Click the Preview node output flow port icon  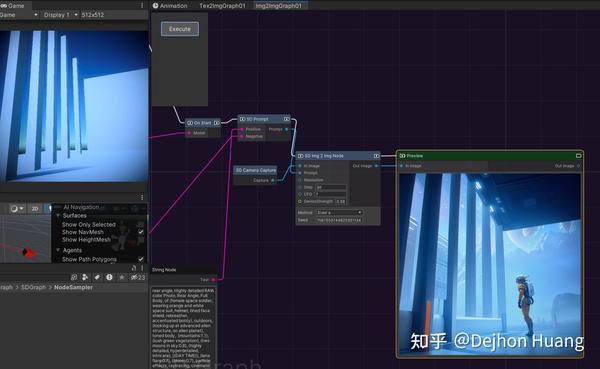point(579,156)
